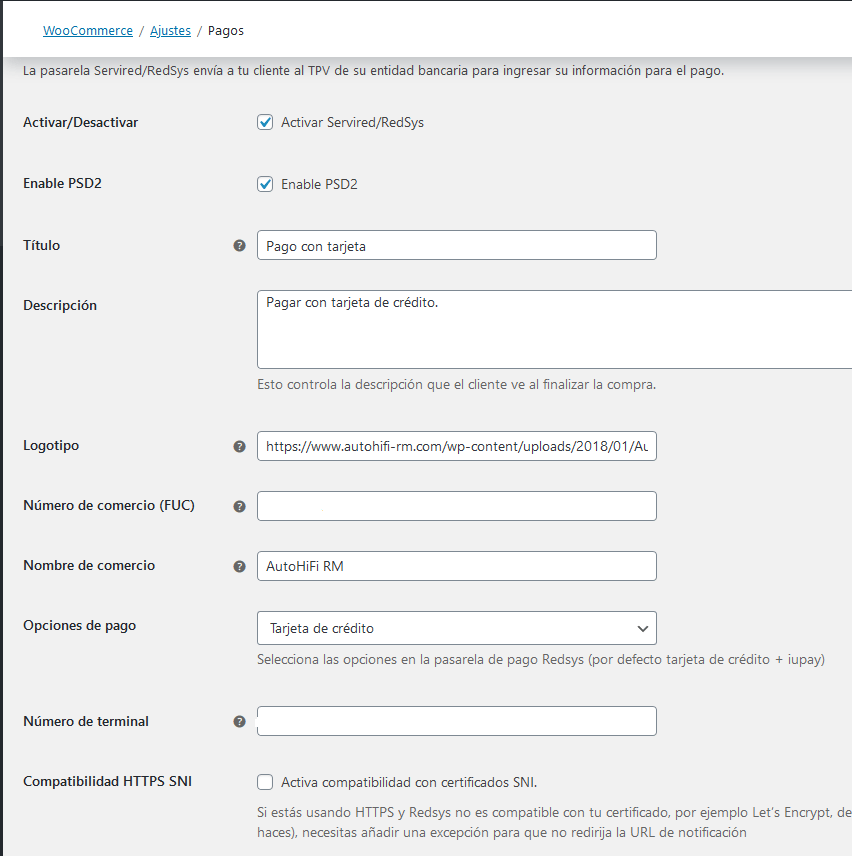
Task: Edit the Logotipo URL field
Action: tap(457, 446)
